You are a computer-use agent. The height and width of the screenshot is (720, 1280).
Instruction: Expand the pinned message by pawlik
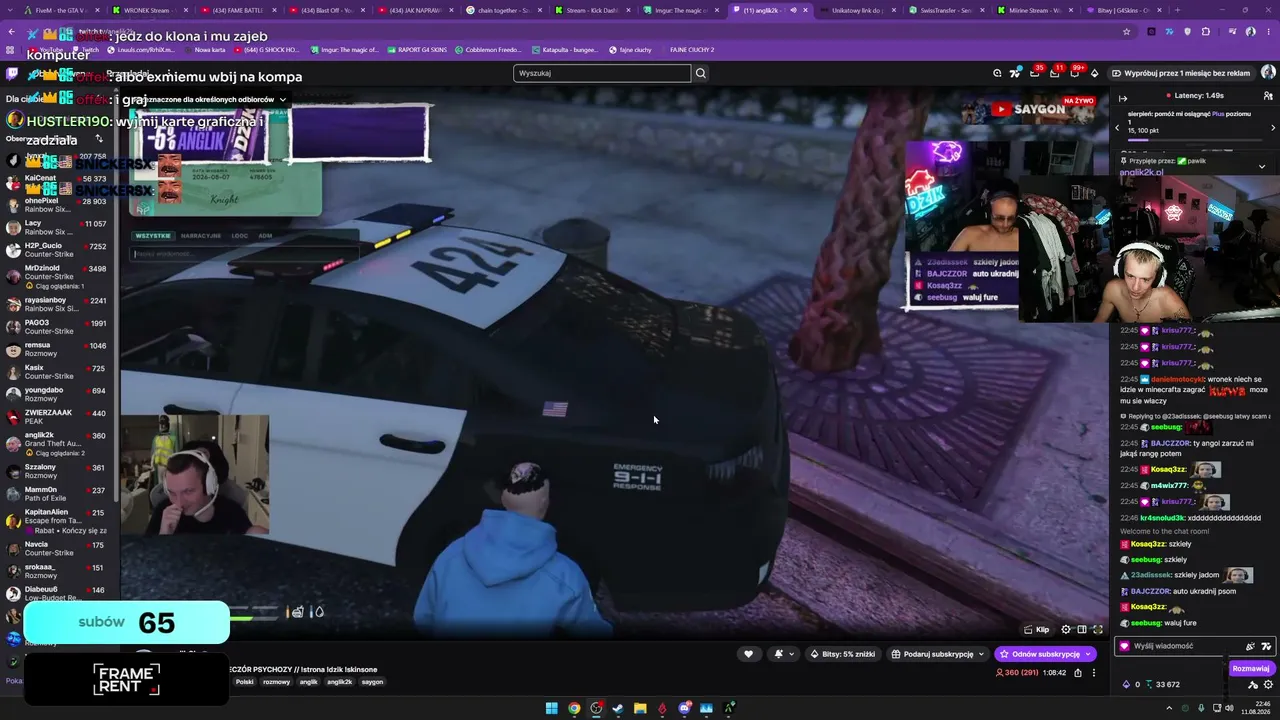[x=1262, y=166]
